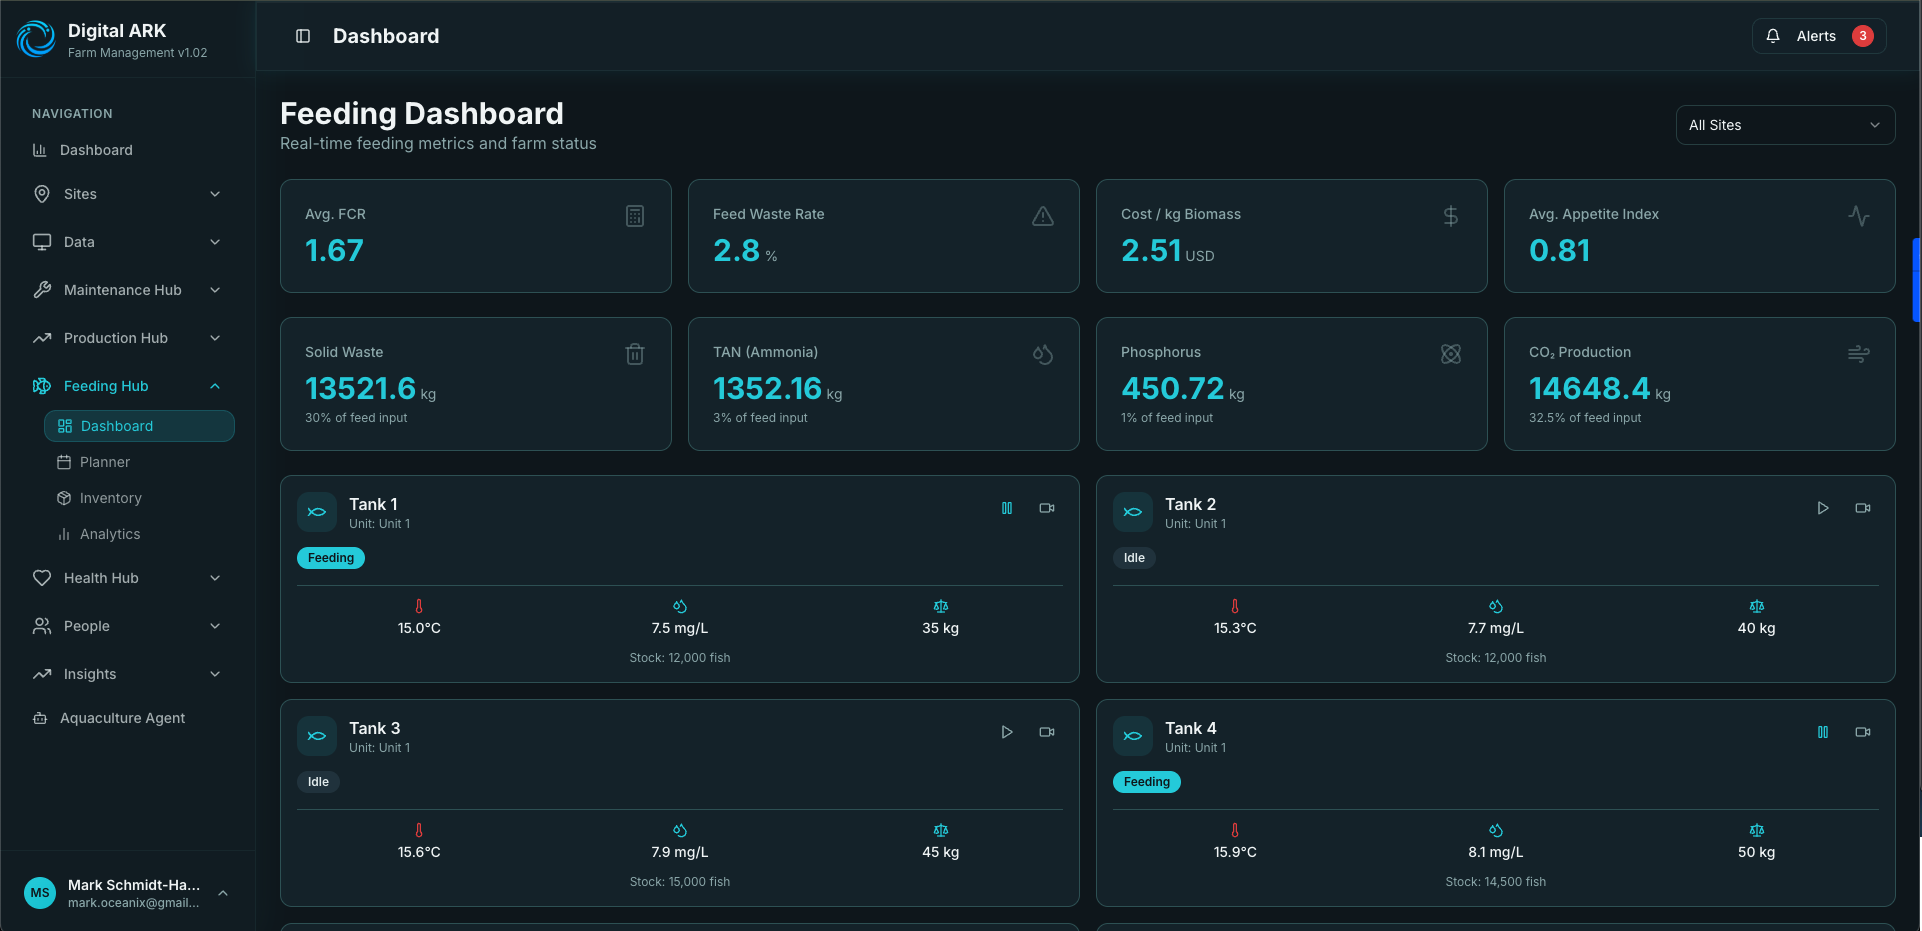Collapse the Feeding Hub section
The width and height of the screenshot is (1922, 931).
(x=127, y=386)
